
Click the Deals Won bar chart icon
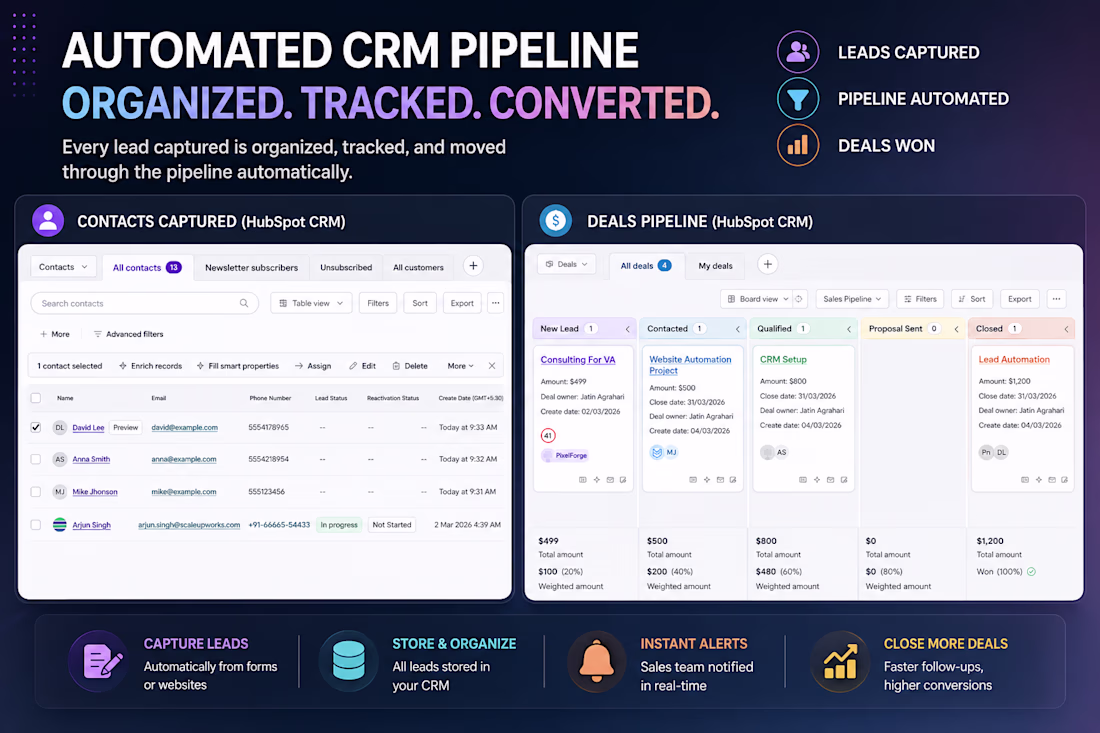click(798, 145)
